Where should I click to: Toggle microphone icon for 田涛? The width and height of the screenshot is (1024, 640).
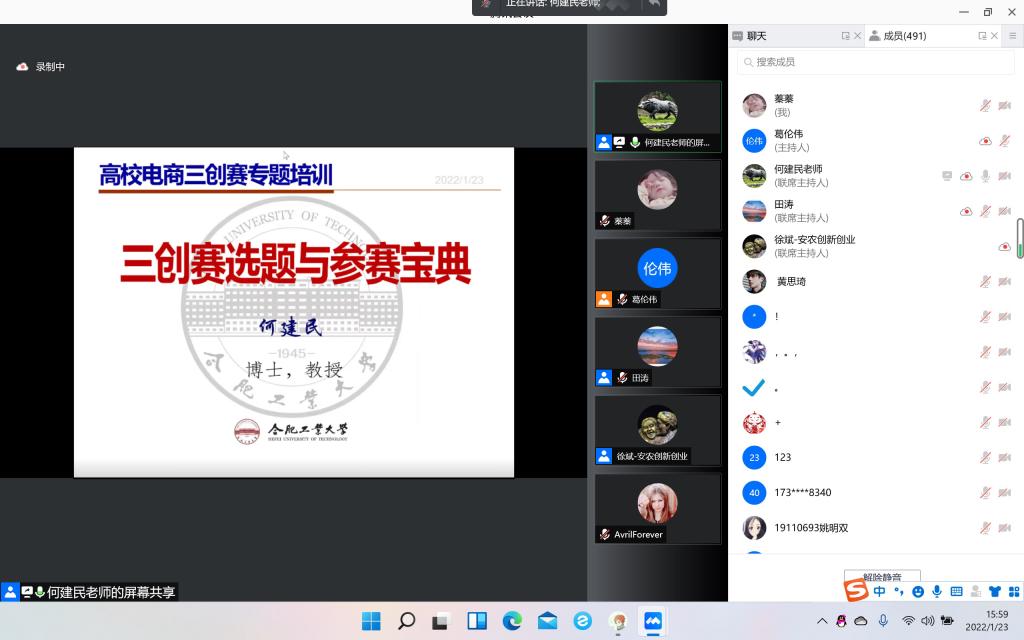pyautogui.click(x=985, y=211)
